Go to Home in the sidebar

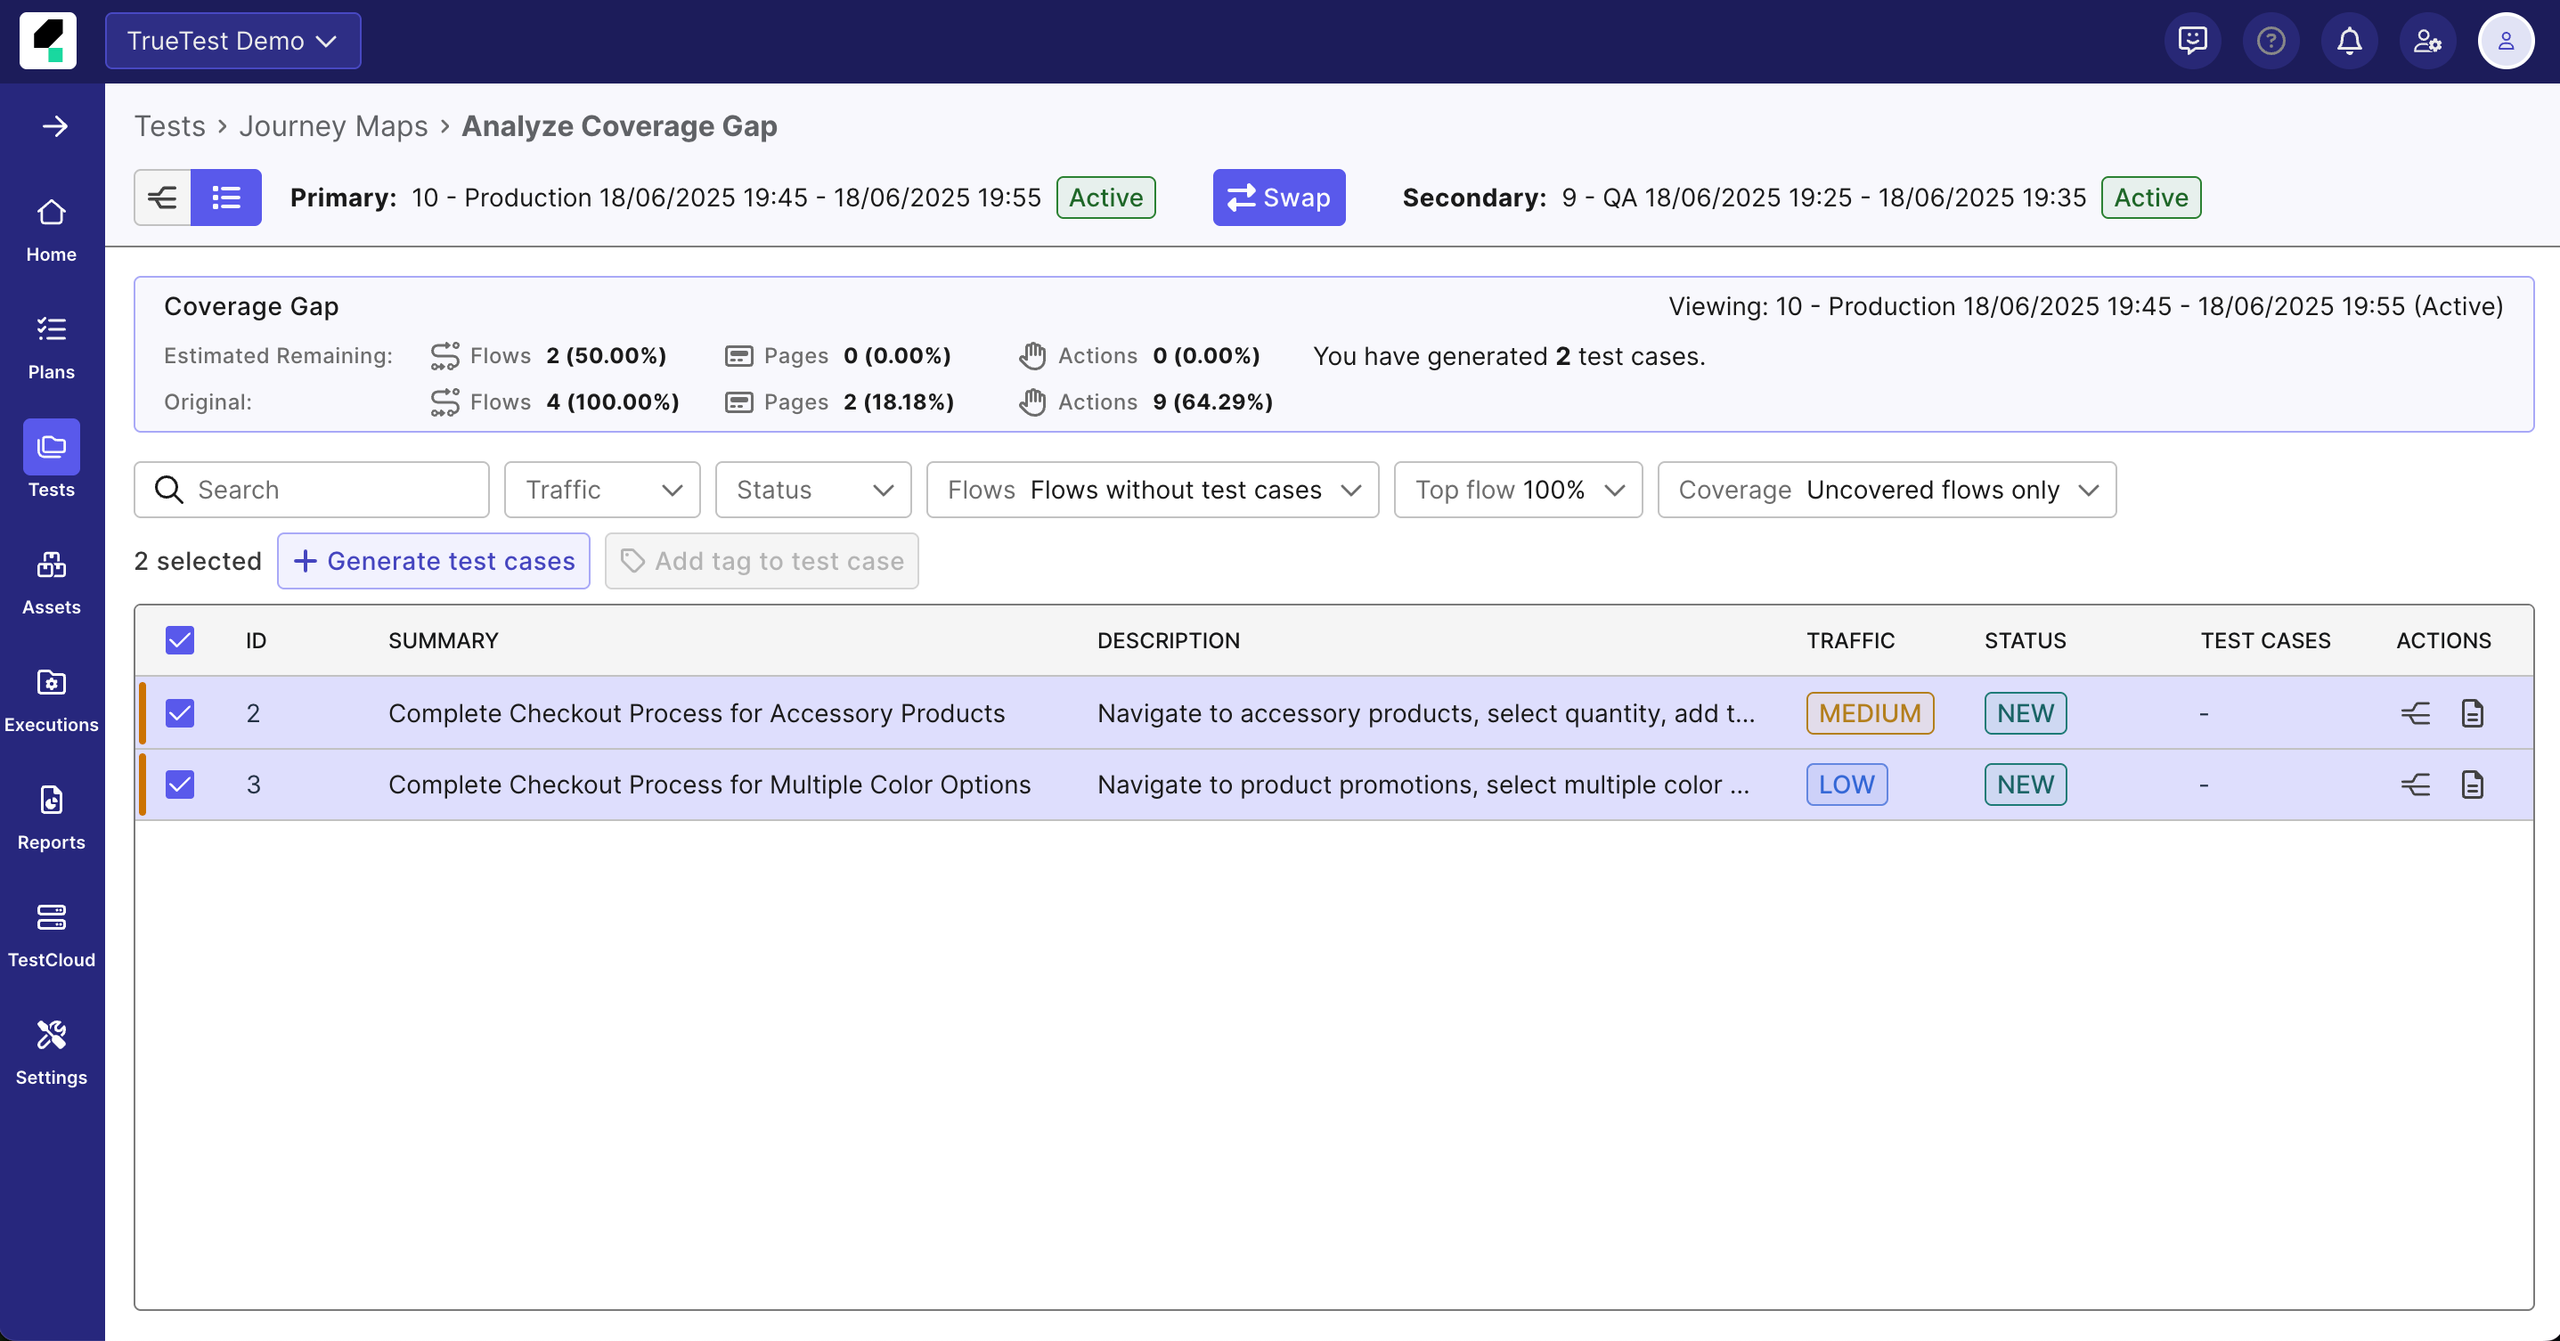[x=51, y=231]
